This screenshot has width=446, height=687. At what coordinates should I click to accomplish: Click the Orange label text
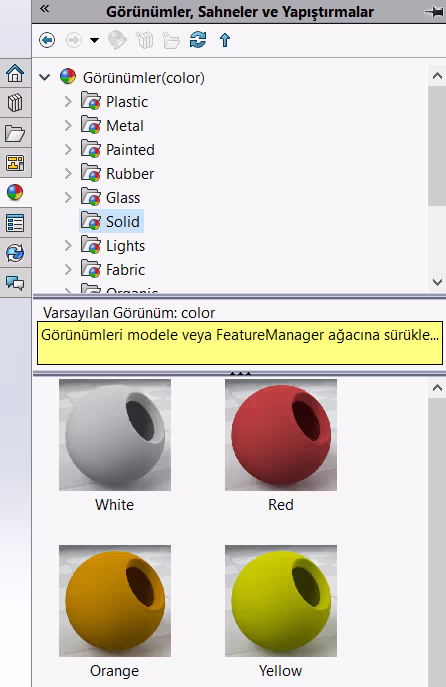(114, 671)
